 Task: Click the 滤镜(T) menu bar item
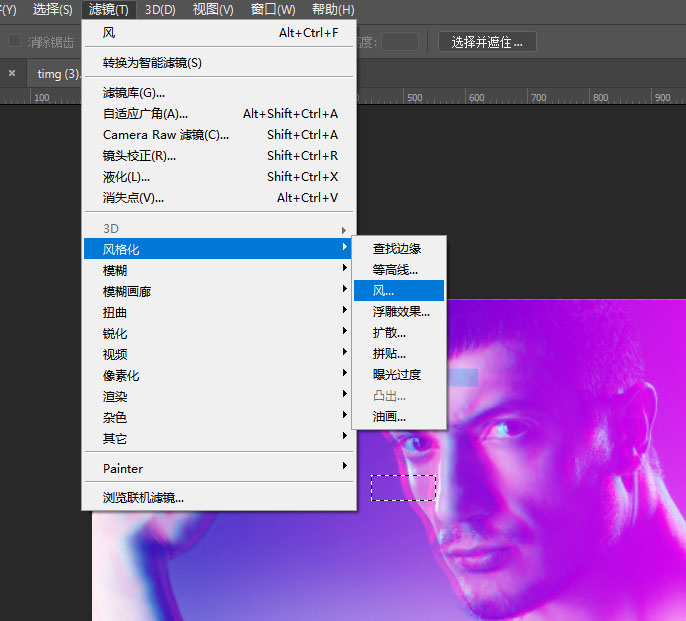[108, 9]
